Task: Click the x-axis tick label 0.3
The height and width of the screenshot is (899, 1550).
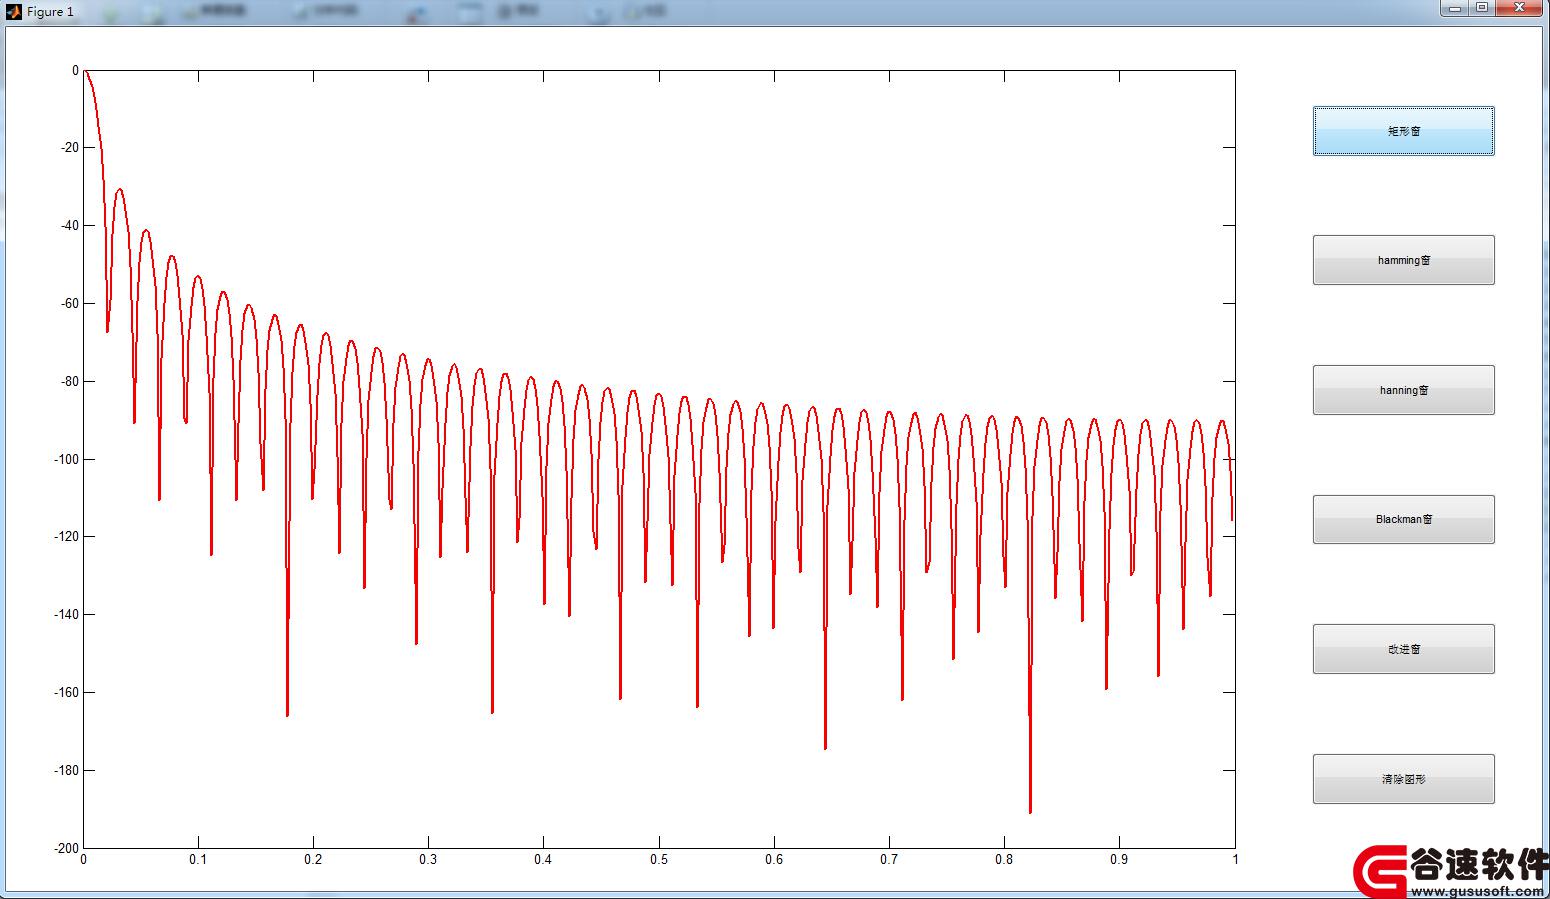Action: tap(429, 860)
